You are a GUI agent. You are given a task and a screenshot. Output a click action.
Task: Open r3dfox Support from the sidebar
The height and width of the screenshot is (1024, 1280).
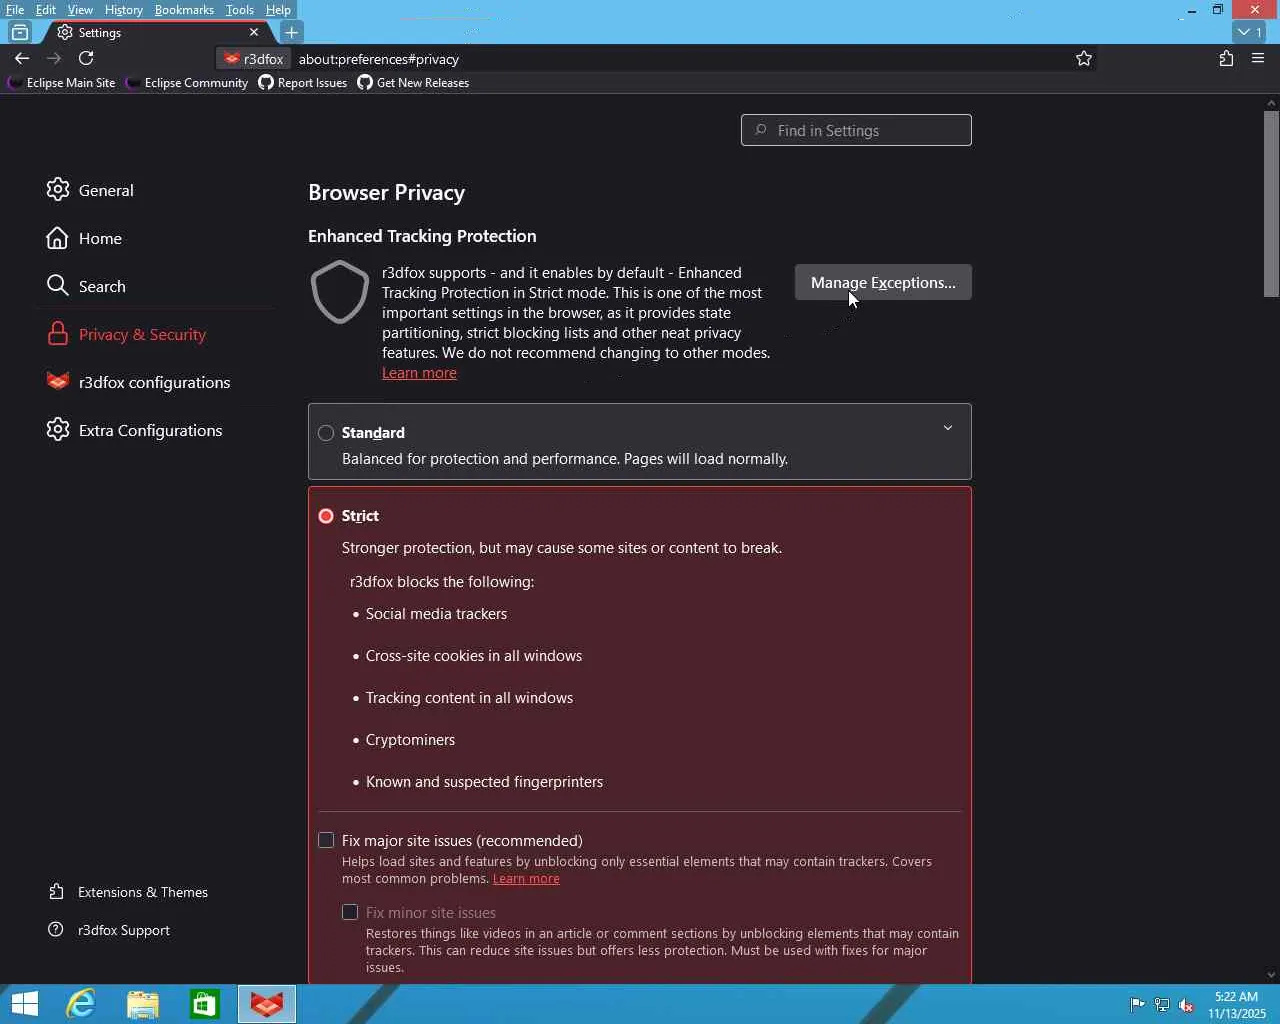(x=109, y=930)
